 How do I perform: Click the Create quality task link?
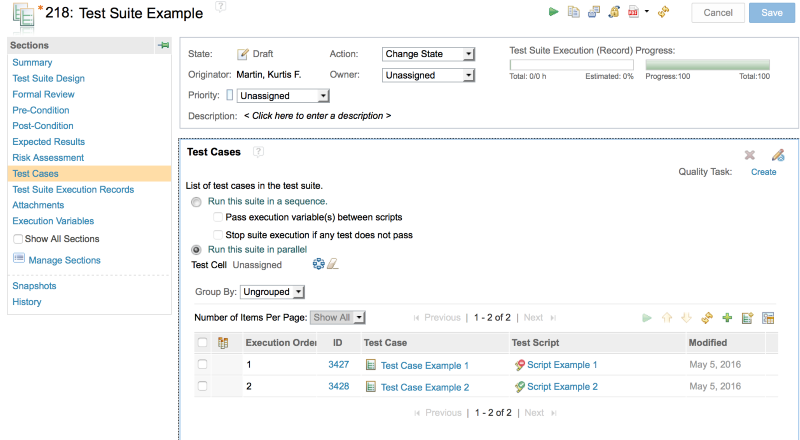[763, 172]
